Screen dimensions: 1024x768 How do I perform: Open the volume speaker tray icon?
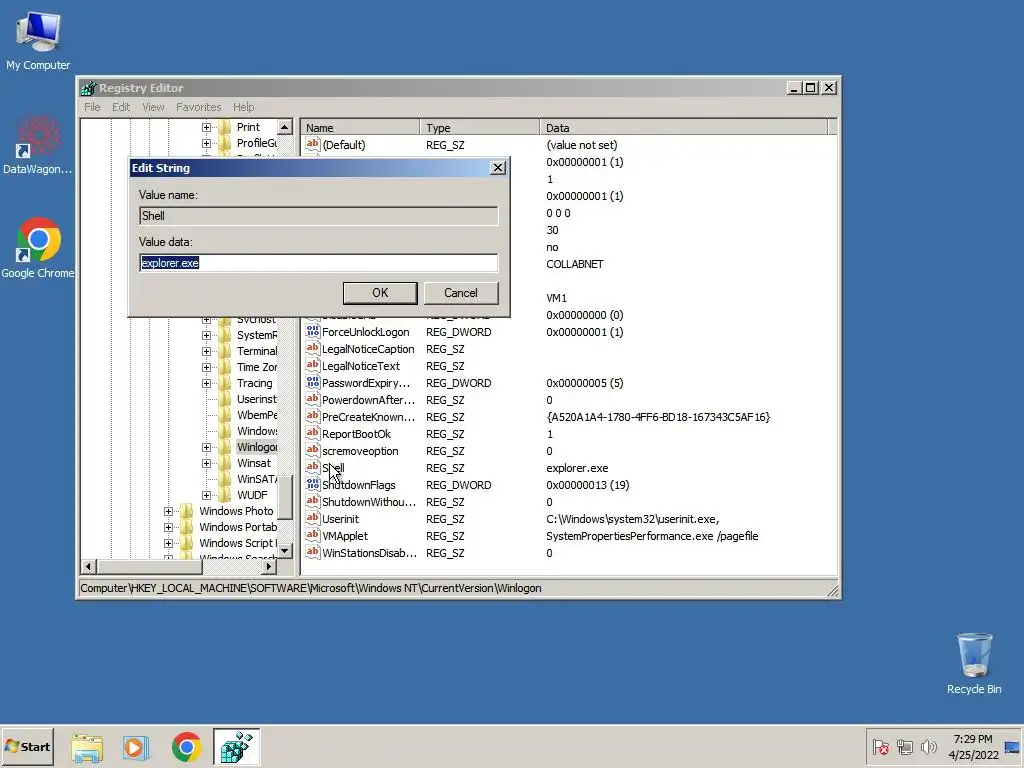point(928,747)
